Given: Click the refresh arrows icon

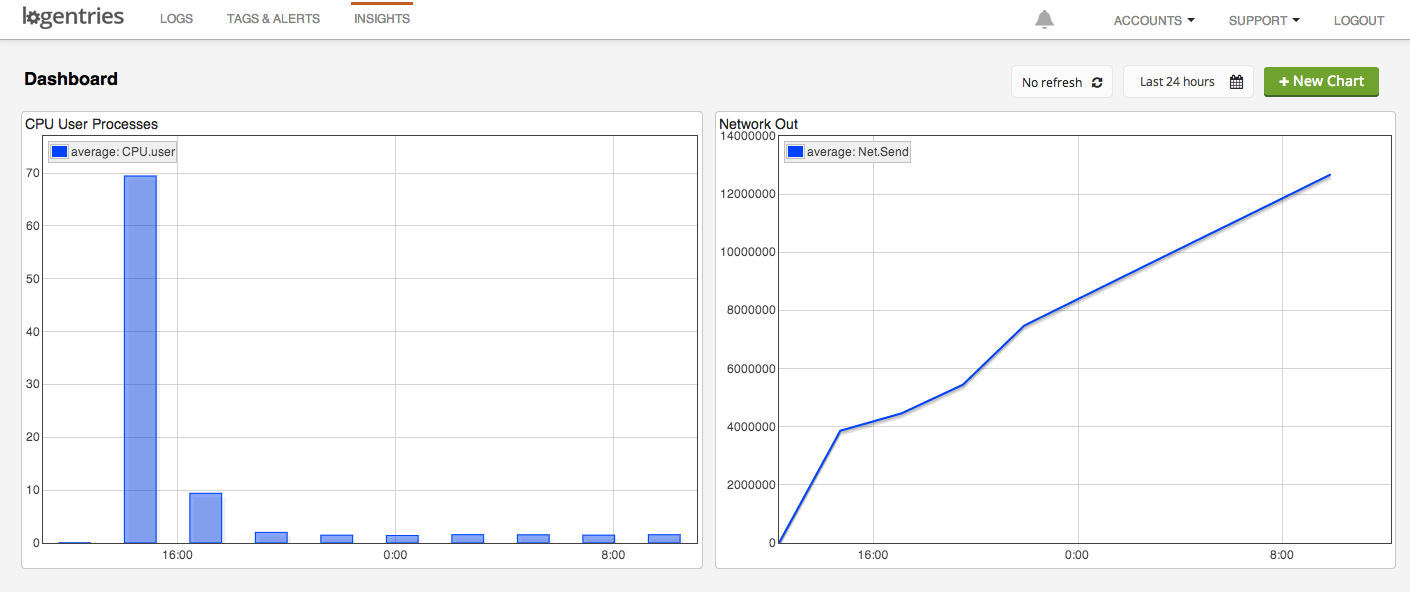Looking at the screenshot, I should [x=1097, y=83].
